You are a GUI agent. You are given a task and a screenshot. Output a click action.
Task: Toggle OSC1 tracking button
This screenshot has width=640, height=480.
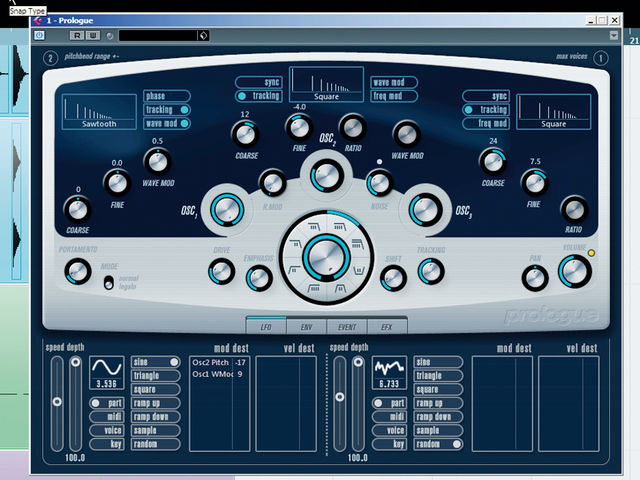click(167, 110)
